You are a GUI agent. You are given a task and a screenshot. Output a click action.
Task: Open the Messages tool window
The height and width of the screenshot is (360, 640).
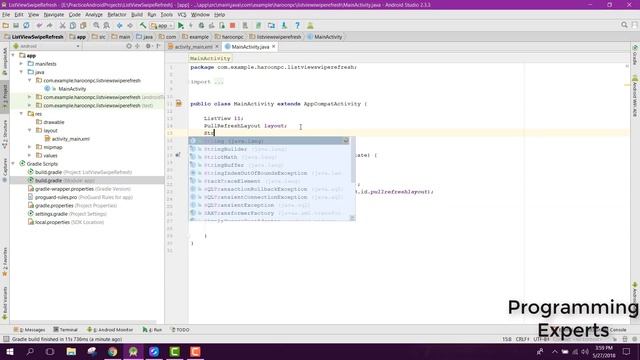click(29, 330)
